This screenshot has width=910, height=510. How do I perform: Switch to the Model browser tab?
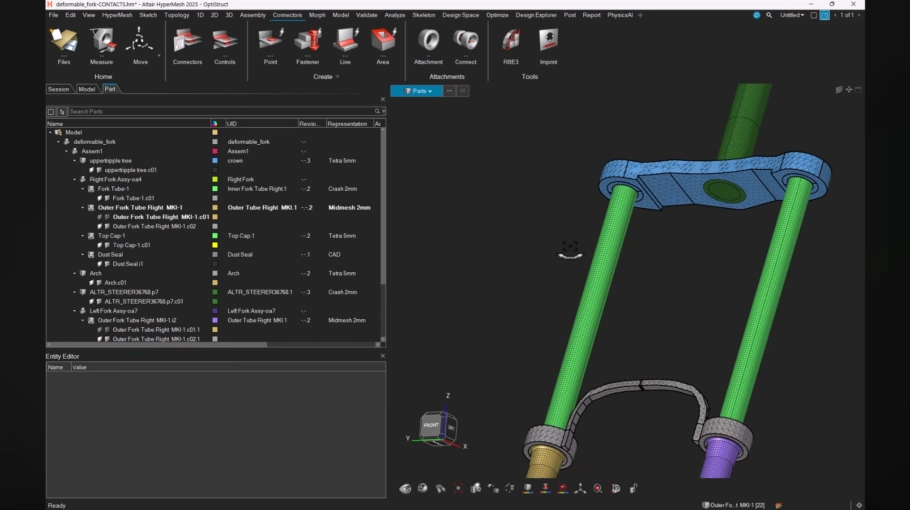(x=86, y=89)
